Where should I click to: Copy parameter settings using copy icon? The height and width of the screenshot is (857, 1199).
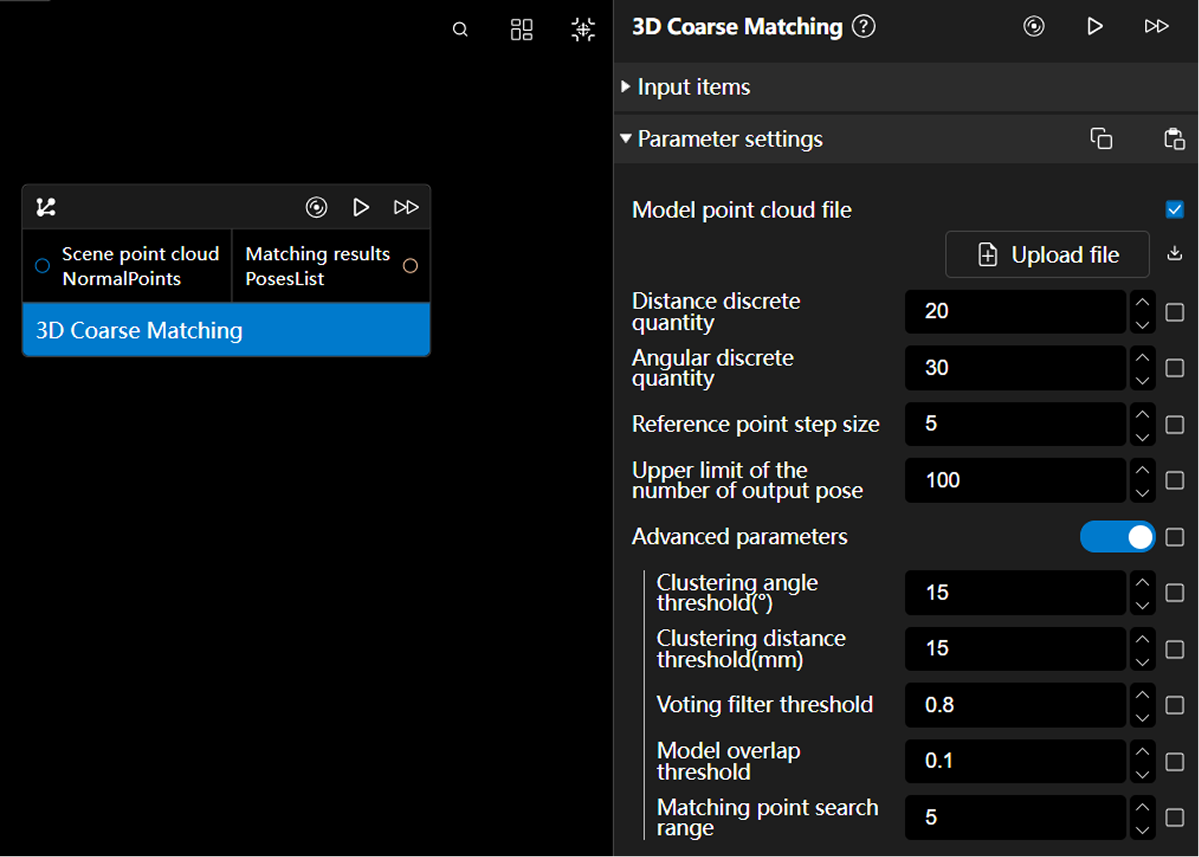(x=1101, y=139)
